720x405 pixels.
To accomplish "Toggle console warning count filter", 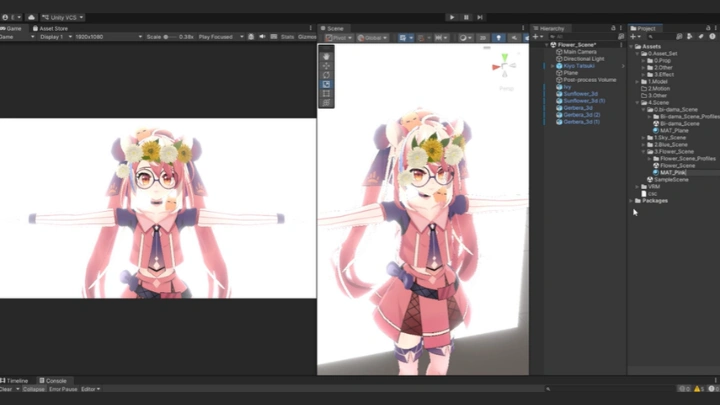I will point(698,389).
